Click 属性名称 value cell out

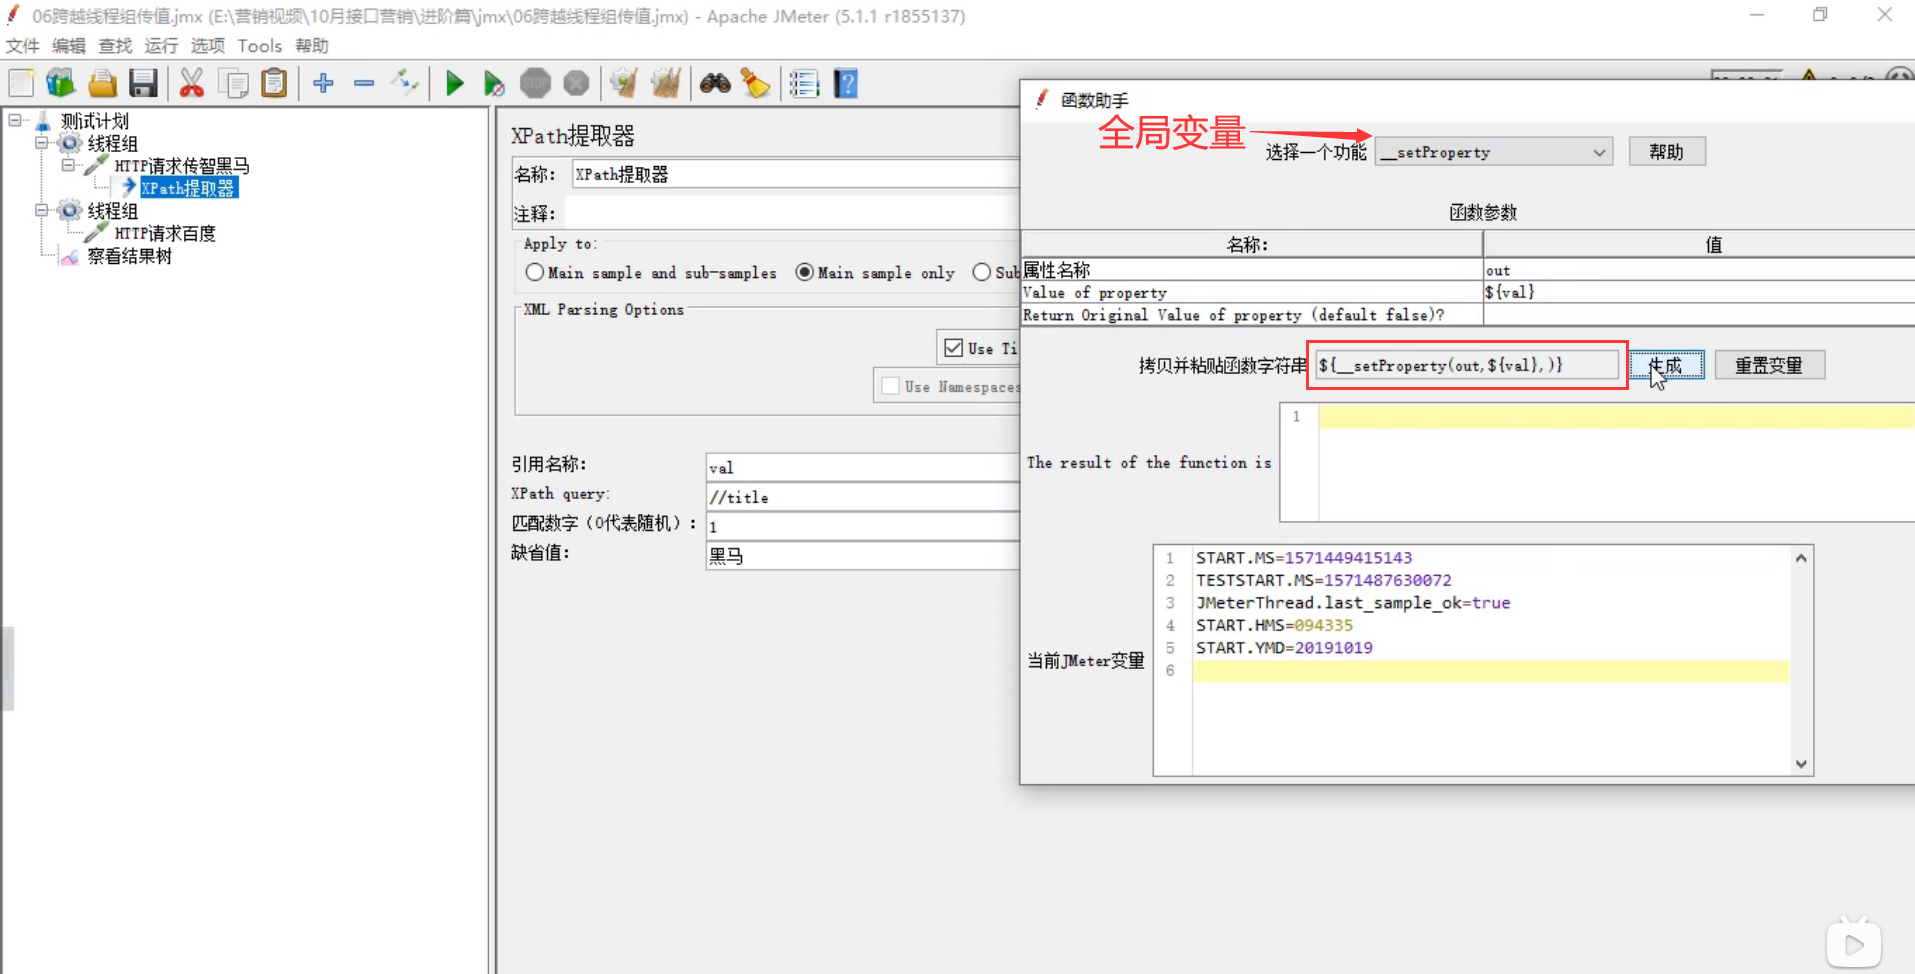tap(1699, 270)
